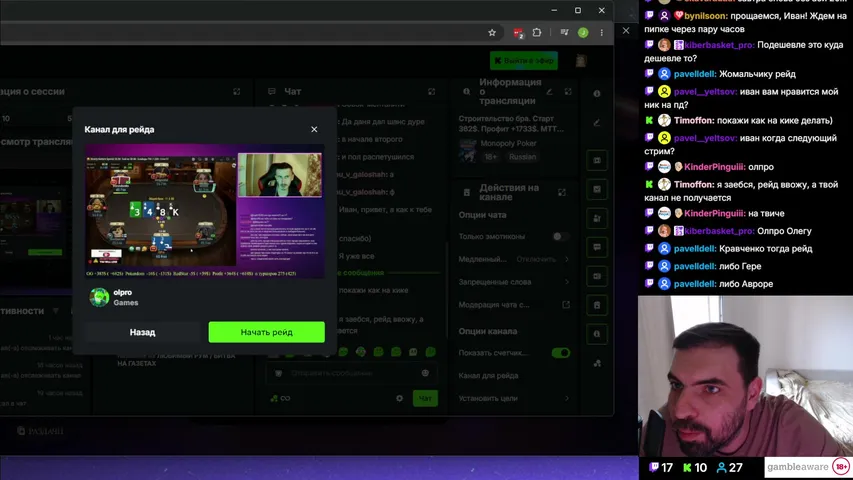Image resolution: width=853 pixels, height=480 pixels.
Task: Open the browser Extensions puzzle icon
Action: [x=537, y=33]
